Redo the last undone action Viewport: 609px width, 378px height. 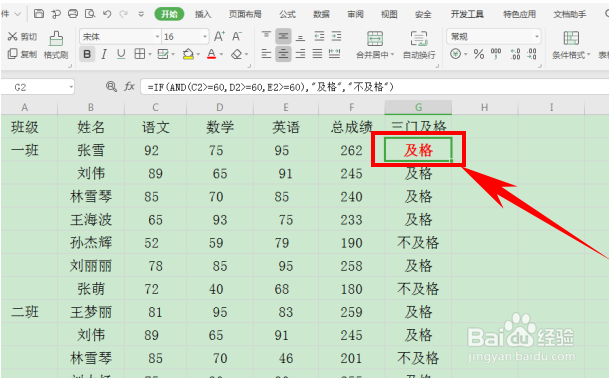point(124,14)
